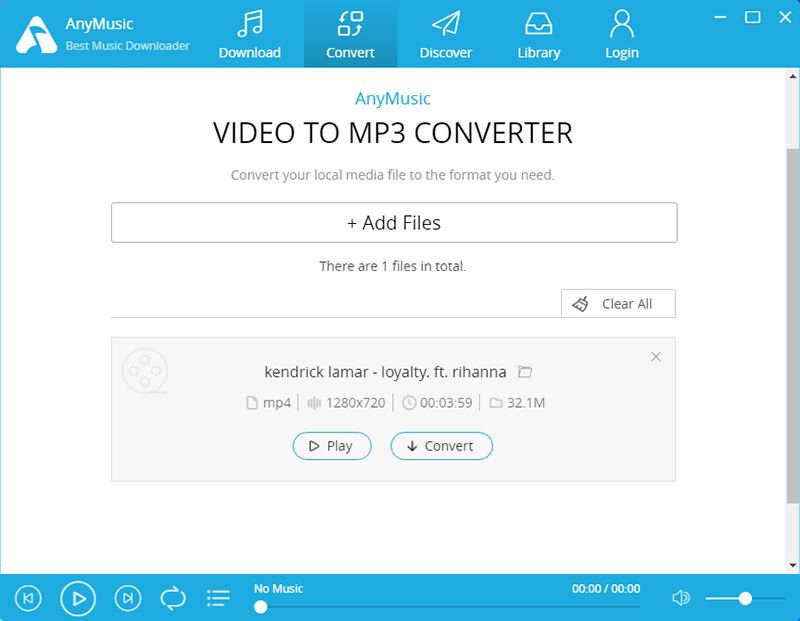Click the Clear All broom icon
800x621 pixels.
tap(581, 304)
